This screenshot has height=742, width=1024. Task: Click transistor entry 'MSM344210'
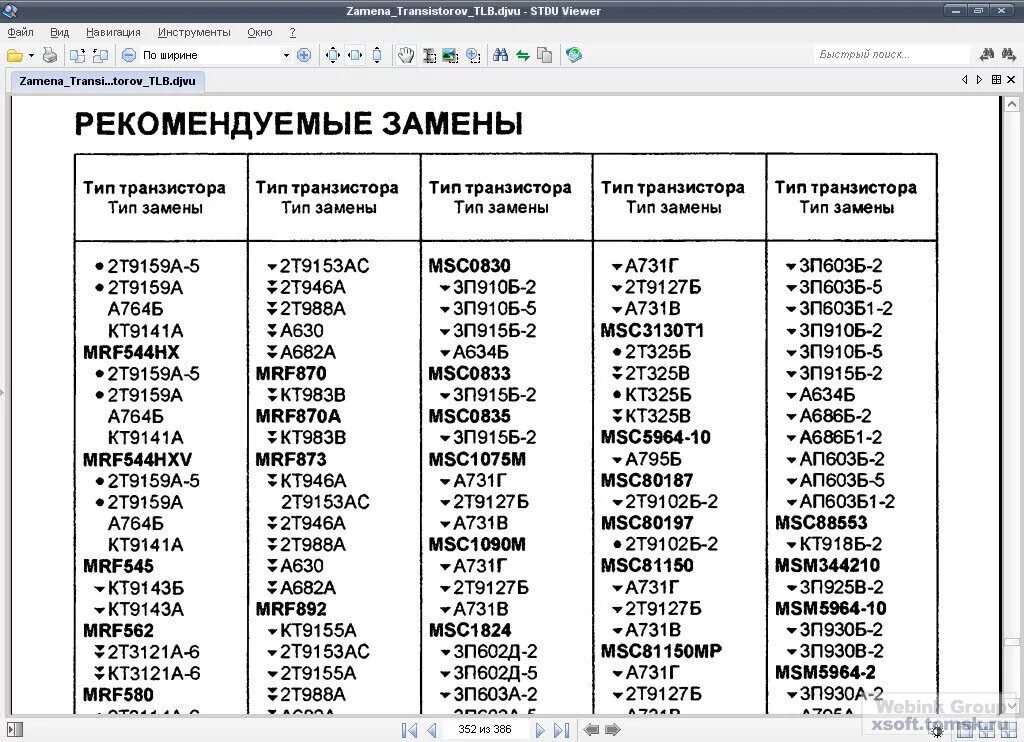[827, 565]
